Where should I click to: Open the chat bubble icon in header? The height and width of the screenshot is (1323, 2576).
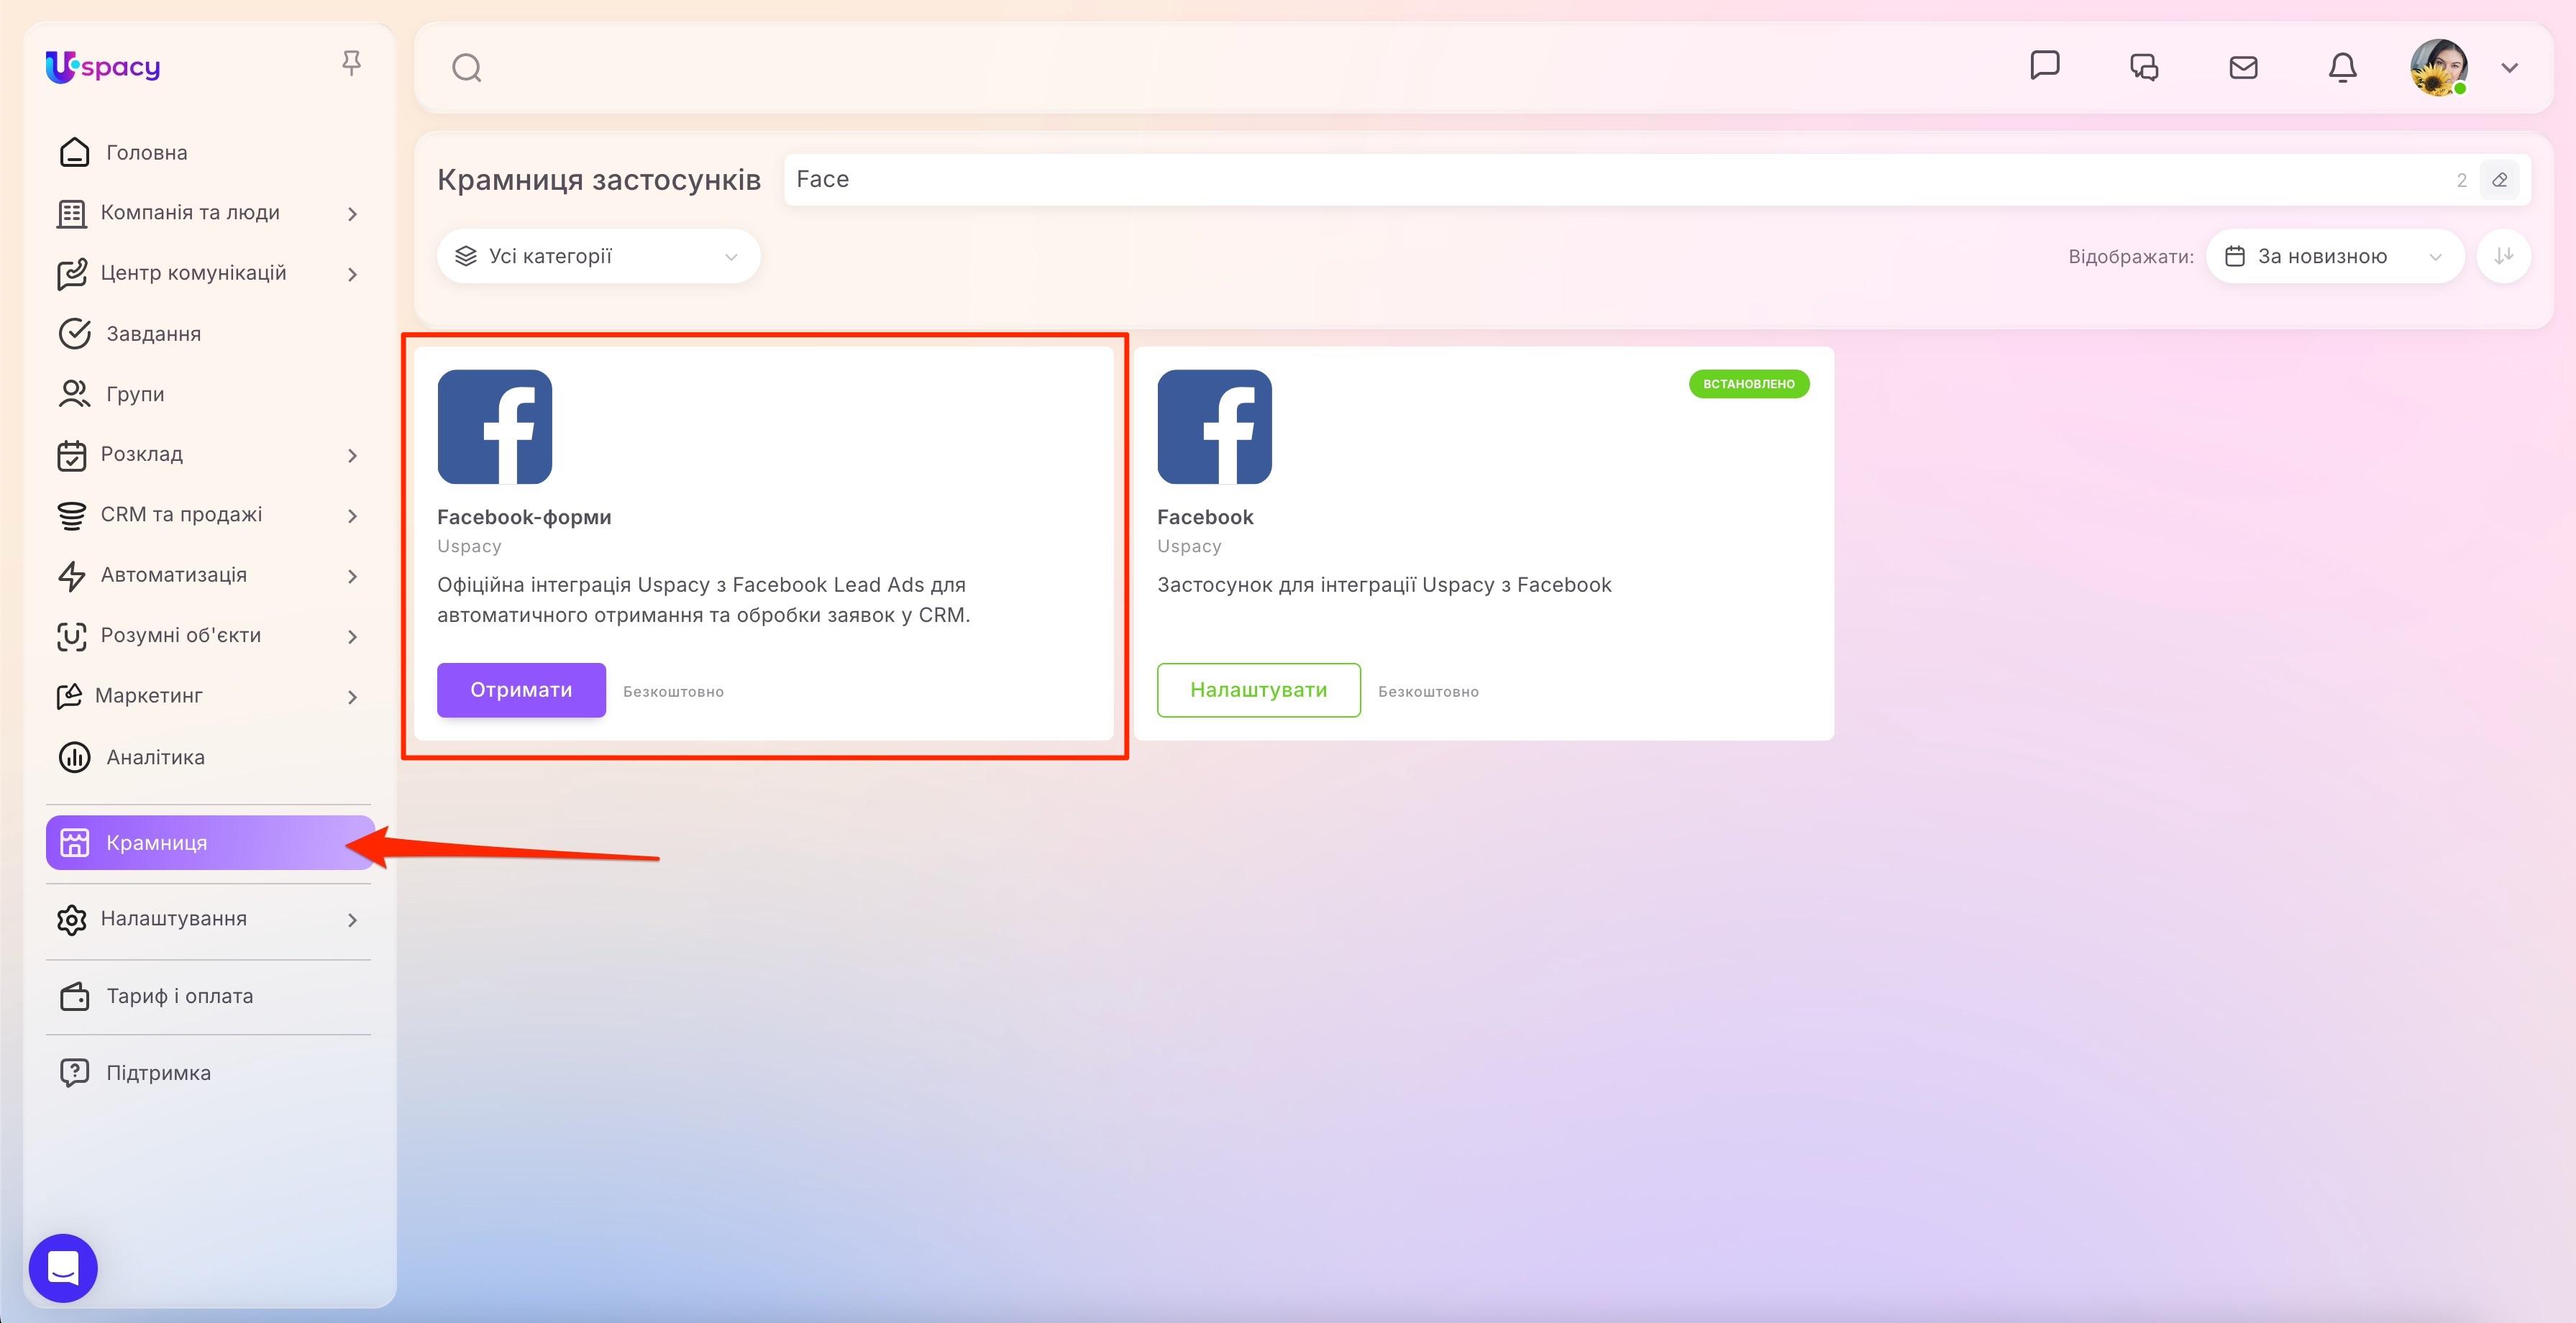click(2045, 66)
